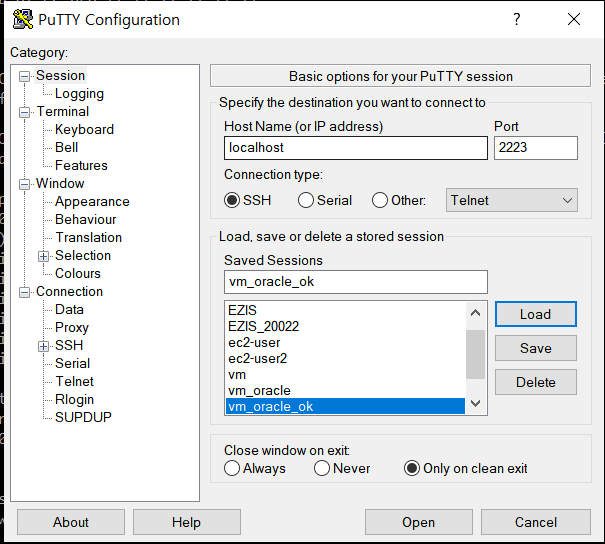605x544 pixels.
Task: Open the Proxy settings category
Action: (x=72, y=328)
